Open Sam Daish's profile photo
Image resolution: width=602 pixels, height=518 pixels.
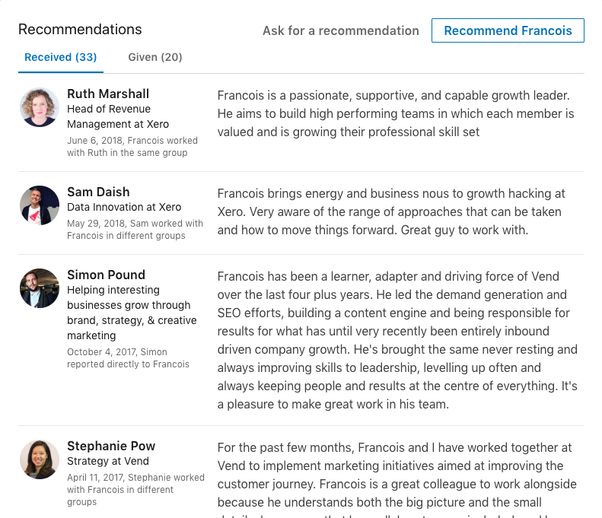pyautogui.click(x=40, y=205)
